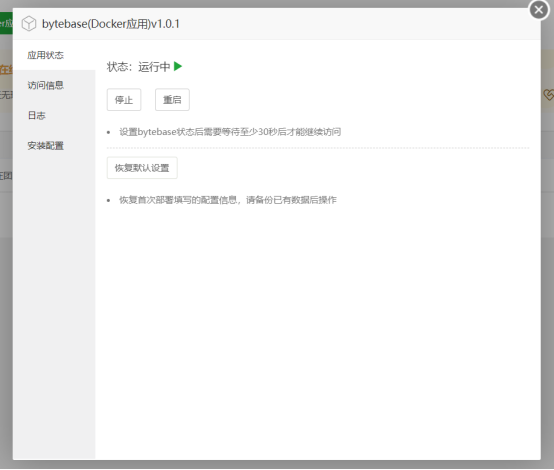Stop the app with the 停止 button
This screenshot has height=470, width=554.
[124, 100]
